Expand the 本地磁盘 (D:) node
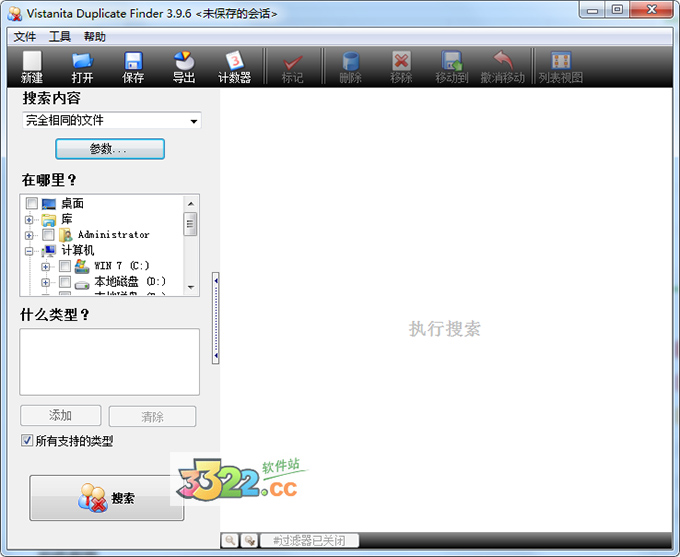Screen dimensions: 680x557 pos(46,282)
